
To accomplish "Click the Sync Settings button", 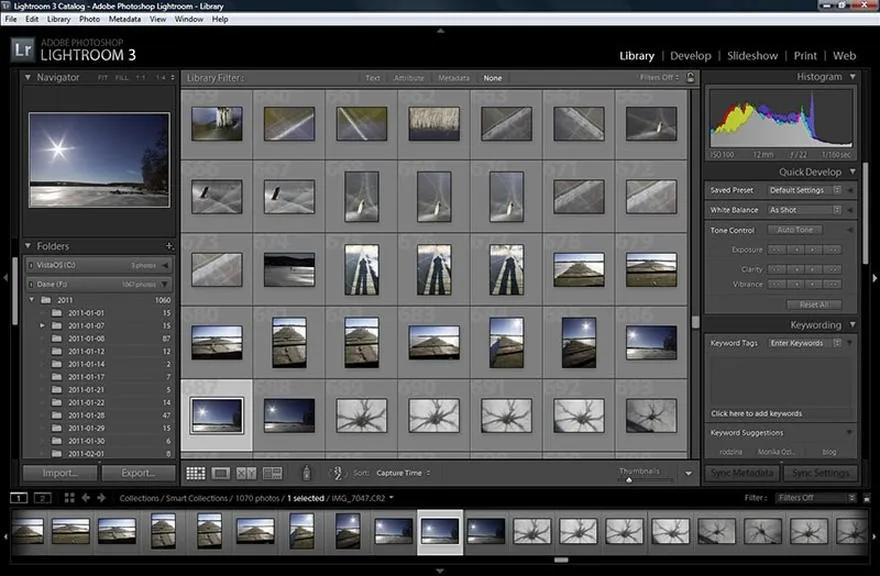I will coord(821,473).
